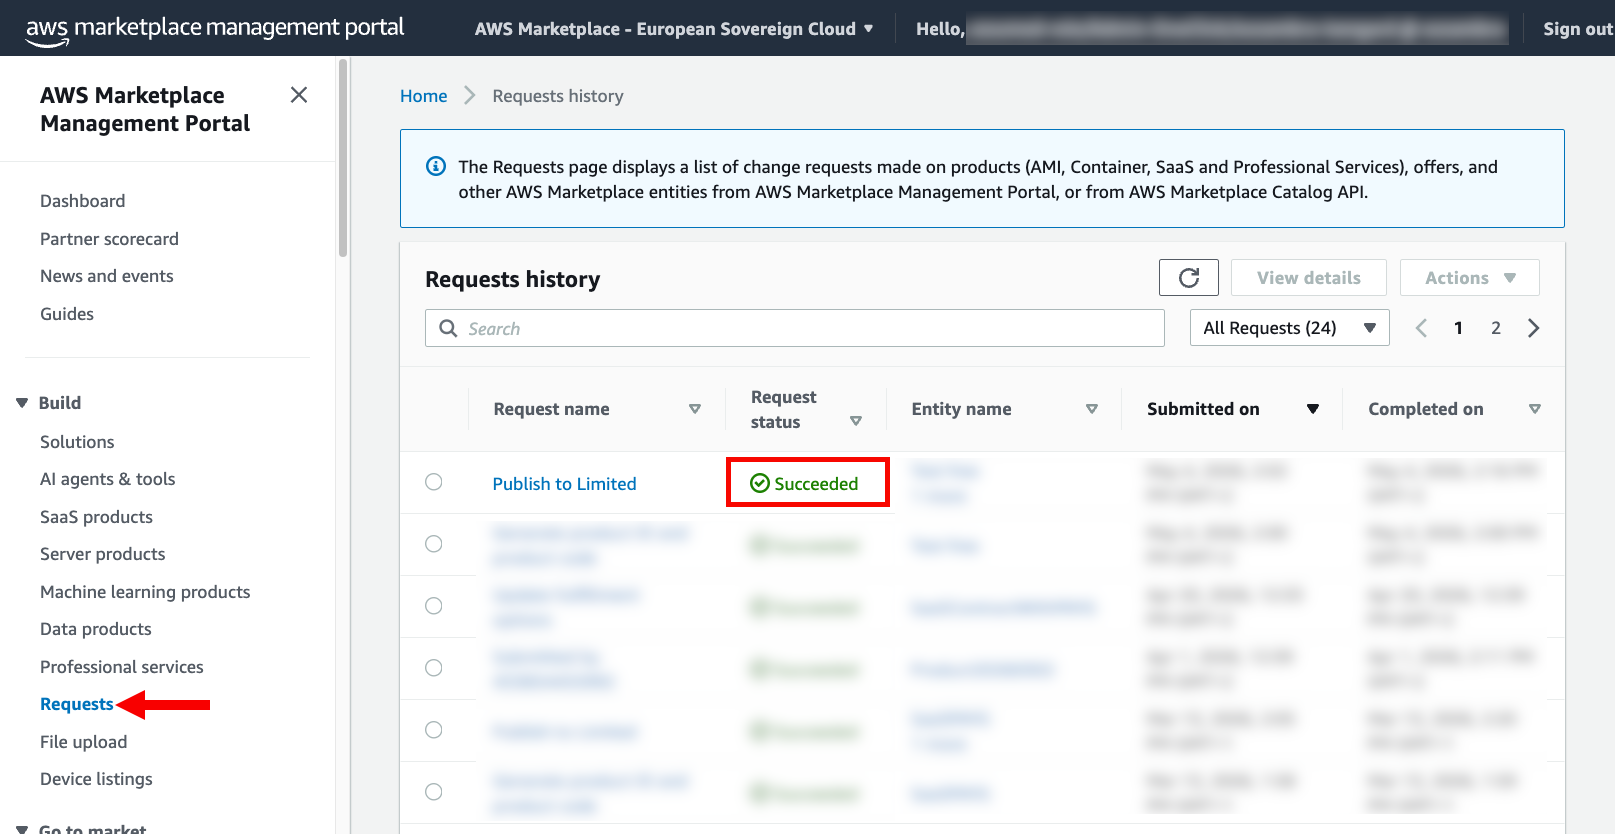Viewport: 1615px width, 834px height.
Task: Open the European Sovereign Cloud marketplace dropdown
Action: point(674,29)
